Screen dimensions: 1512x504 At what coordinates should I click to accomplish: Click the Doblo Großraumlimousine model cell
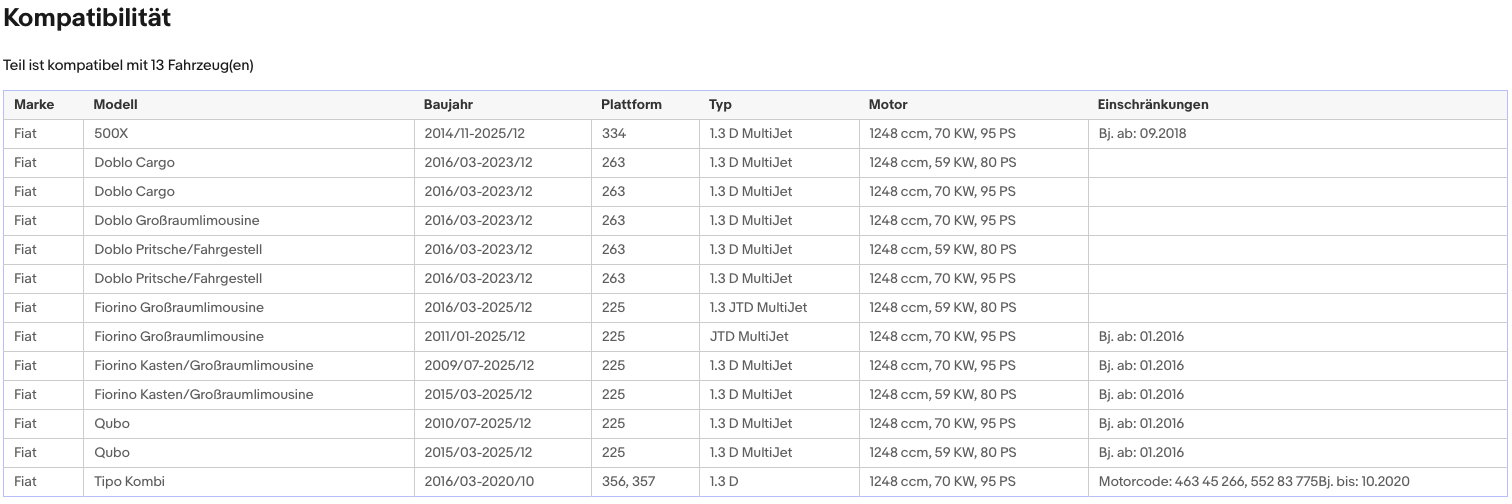[249, 220]
